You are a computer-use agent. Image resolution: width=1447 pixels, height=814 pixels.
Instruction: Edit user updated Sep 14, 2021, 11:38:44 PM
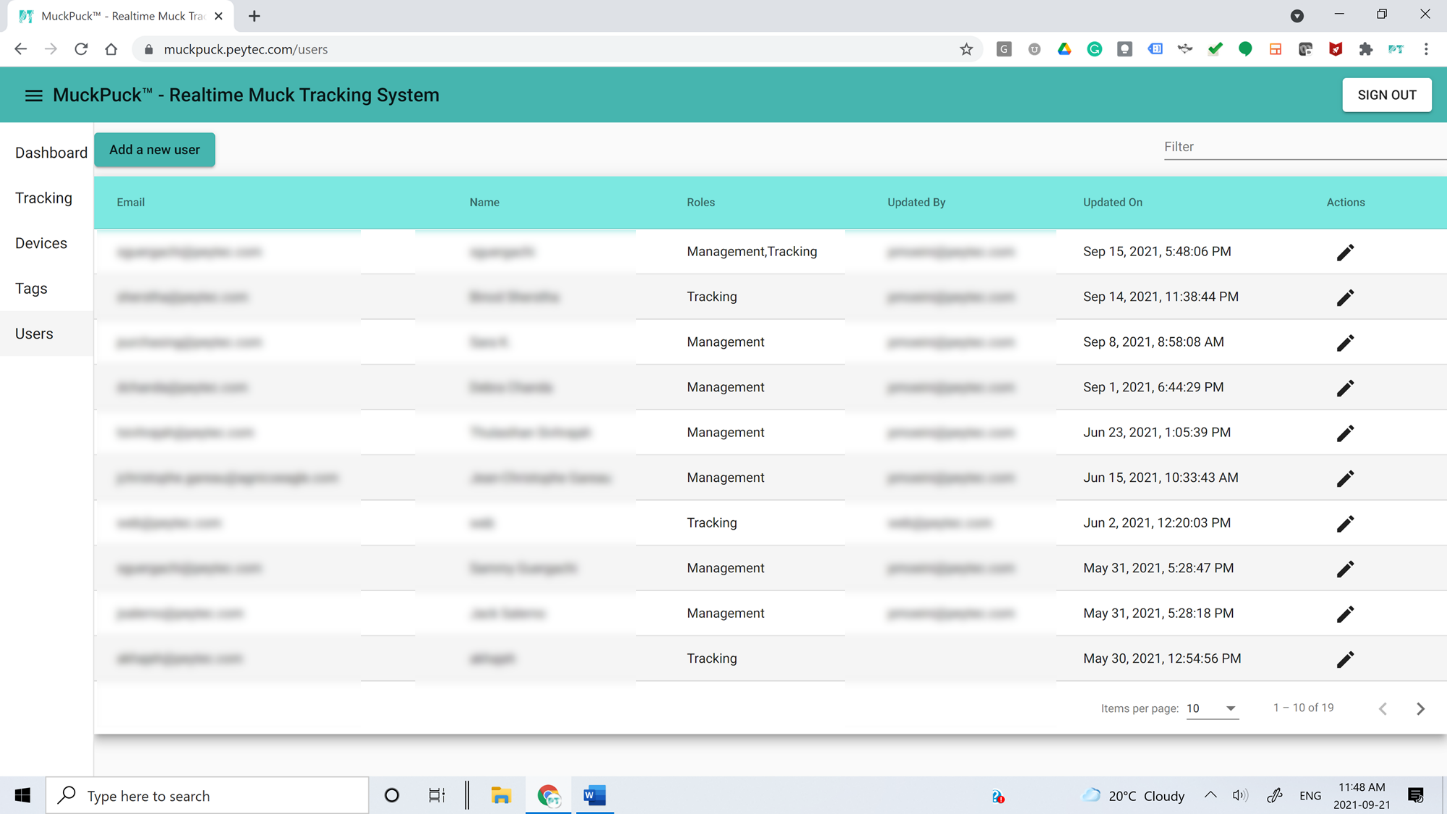pyautogui.click(x=1345, y=297)
